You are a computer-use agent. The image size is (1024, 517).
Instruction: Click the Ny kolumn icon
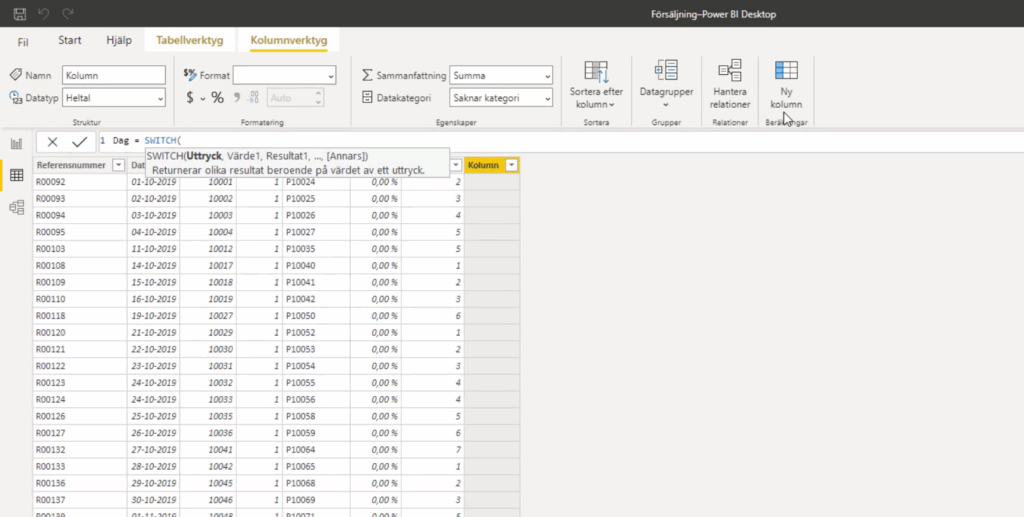[786, 84]
